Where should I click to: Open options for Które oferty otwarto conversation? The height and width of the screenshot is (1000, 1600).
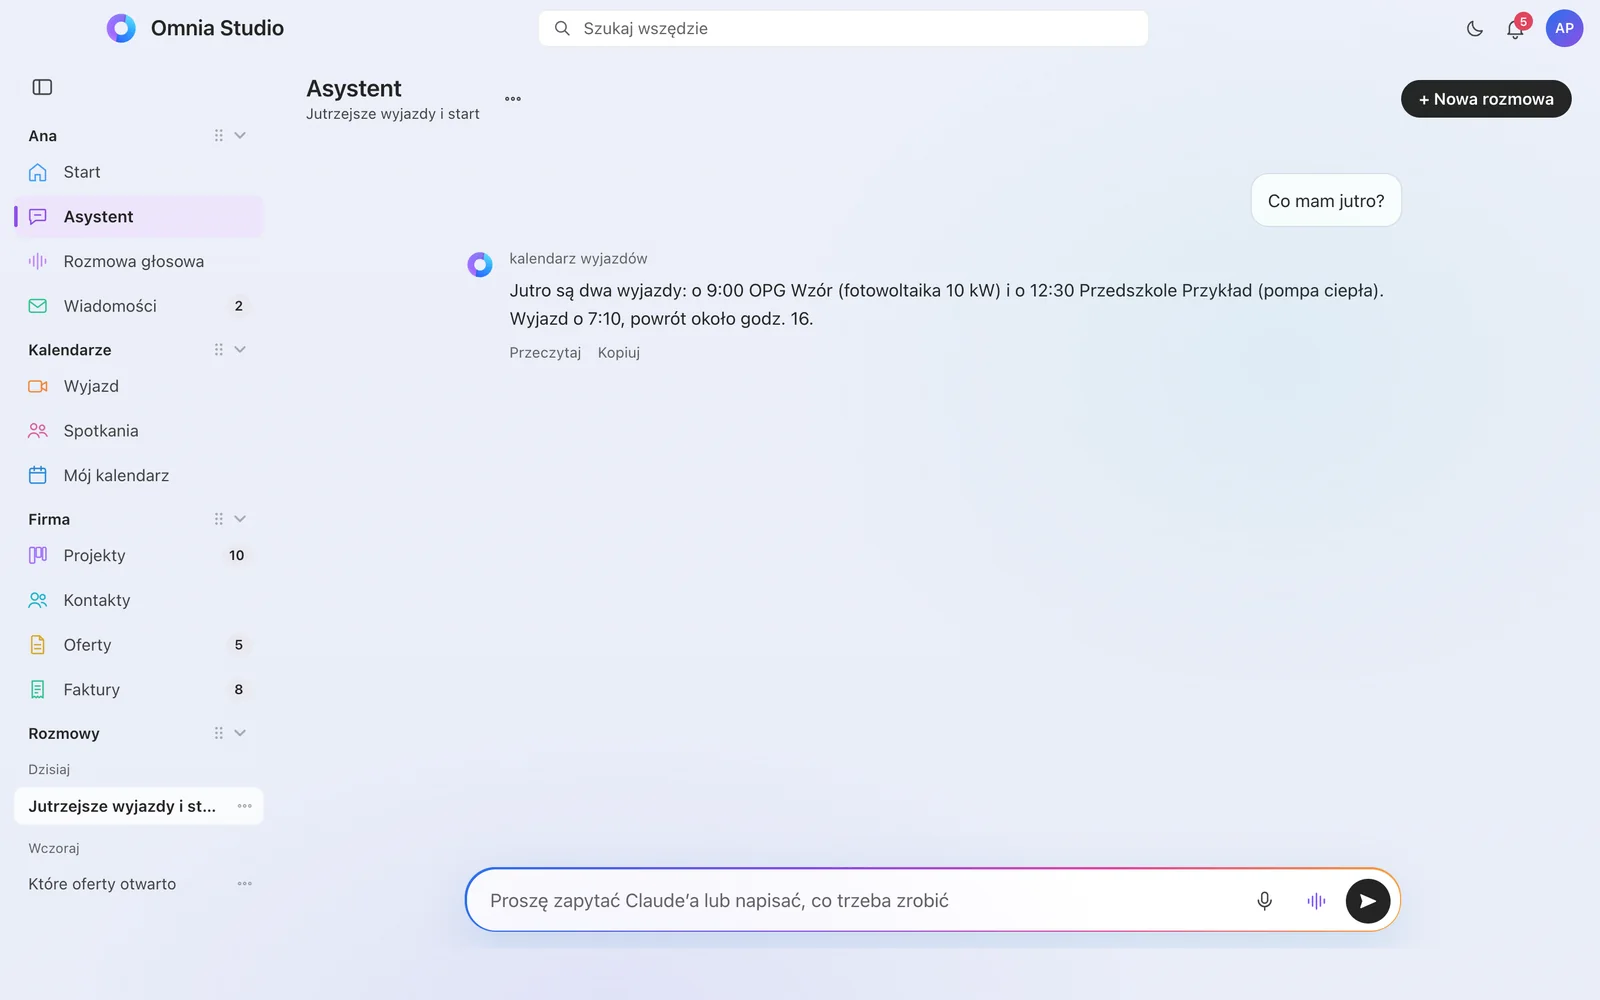tap(245, 884)
